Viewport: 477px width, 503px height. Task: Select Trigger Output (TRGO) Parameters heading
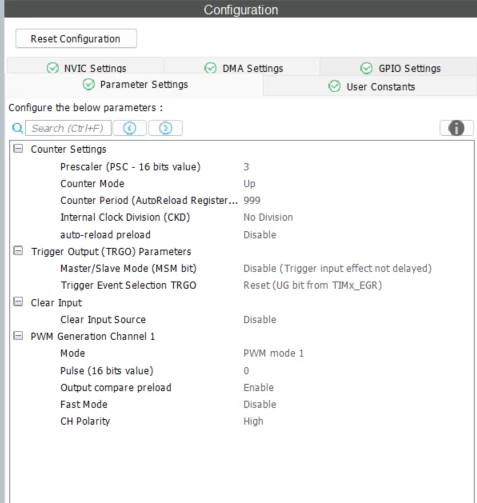pos(111,252)
